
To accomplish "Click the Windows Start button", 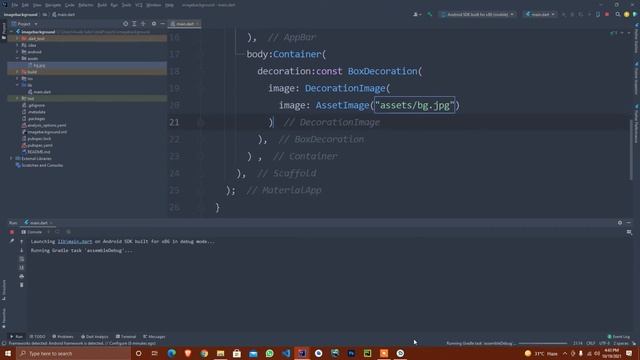I will 8,353.
